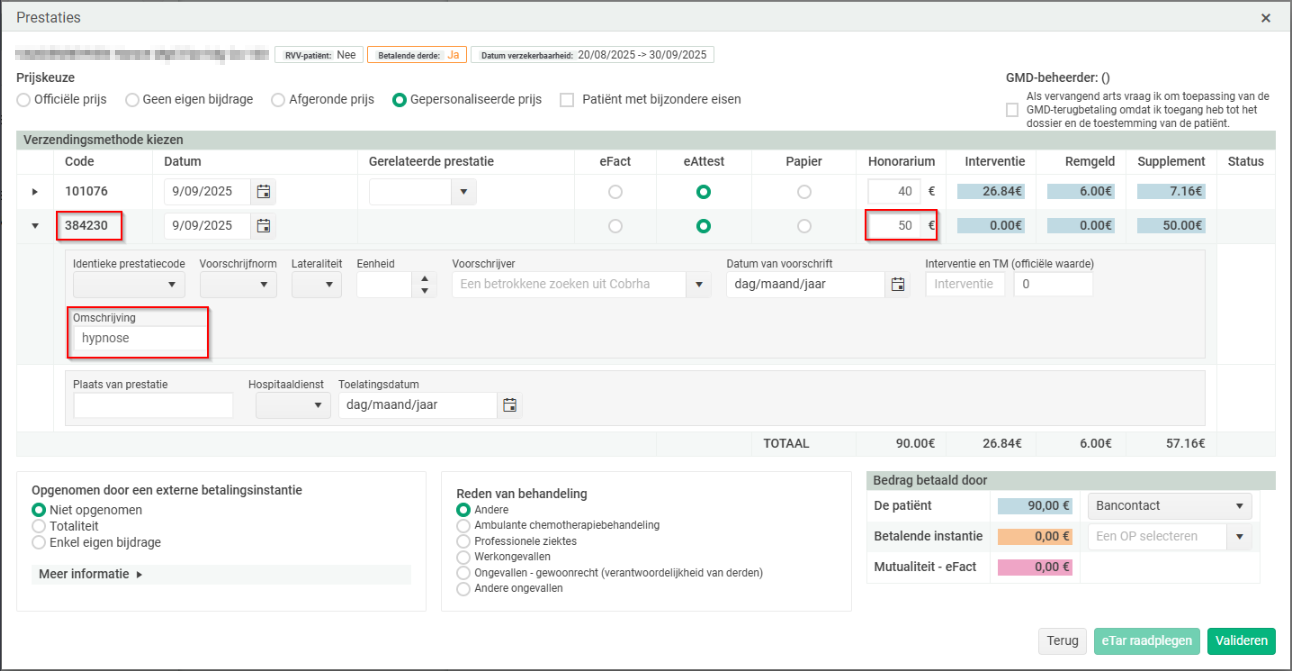The image size is (1292, 671).
Task: Enable GMD-terugbetaling checkbox for vervangend arts
Action: point(1013,110)
